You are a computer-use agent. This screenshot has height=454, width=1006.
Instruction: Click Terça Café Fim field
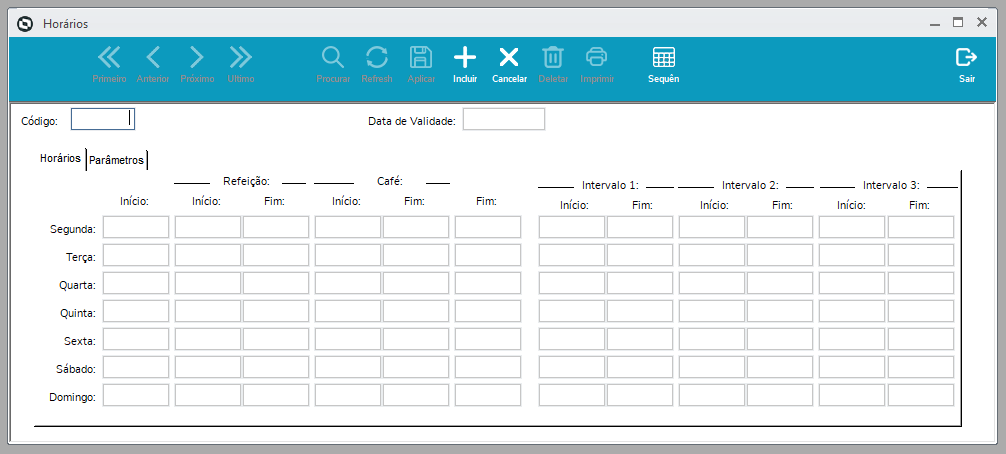[x=416, y=255]
